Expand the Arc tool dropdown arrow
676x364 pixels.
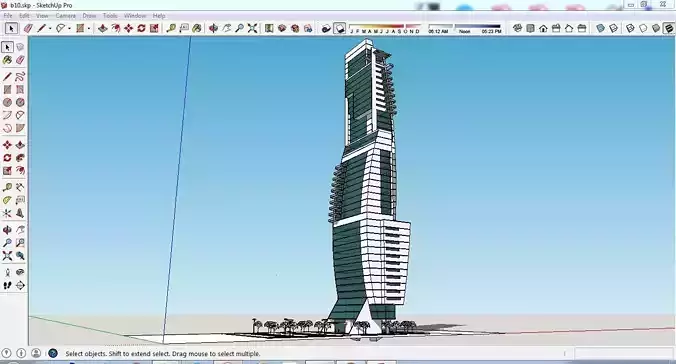click(69, 29)
